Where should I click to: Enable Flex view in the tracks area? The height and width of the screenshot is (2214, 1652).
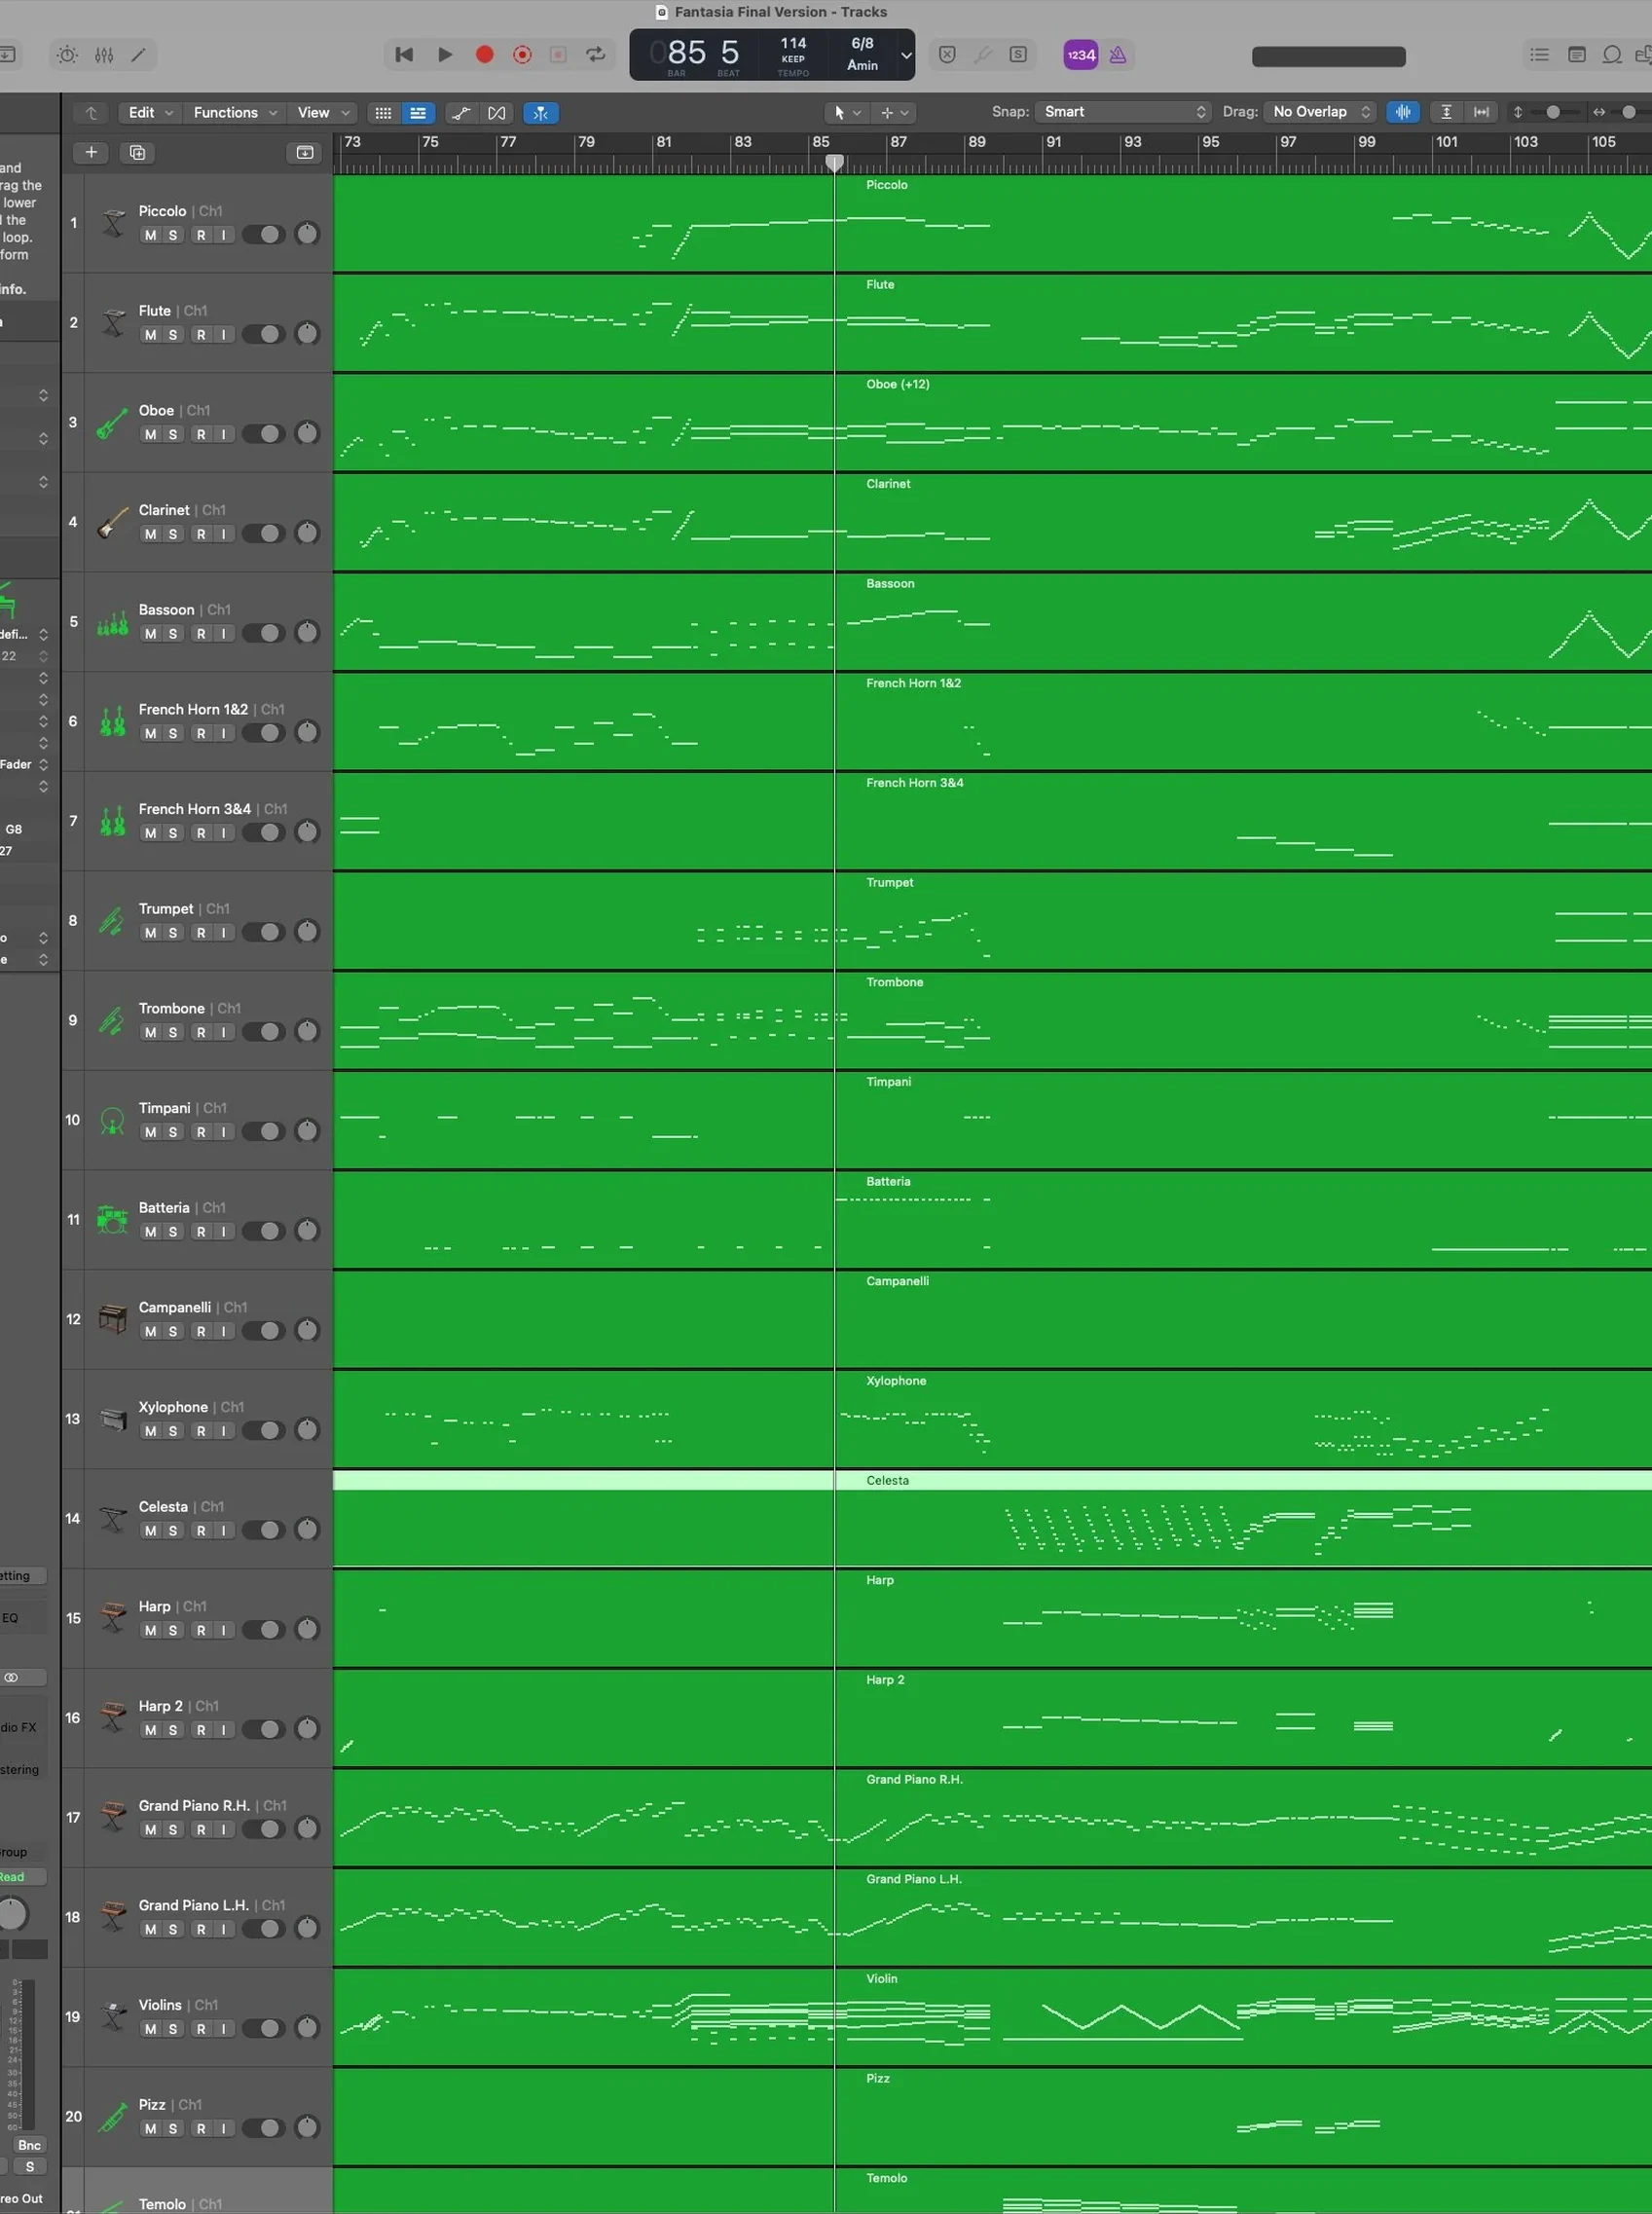pyautogui.click(x=497, y=113)
